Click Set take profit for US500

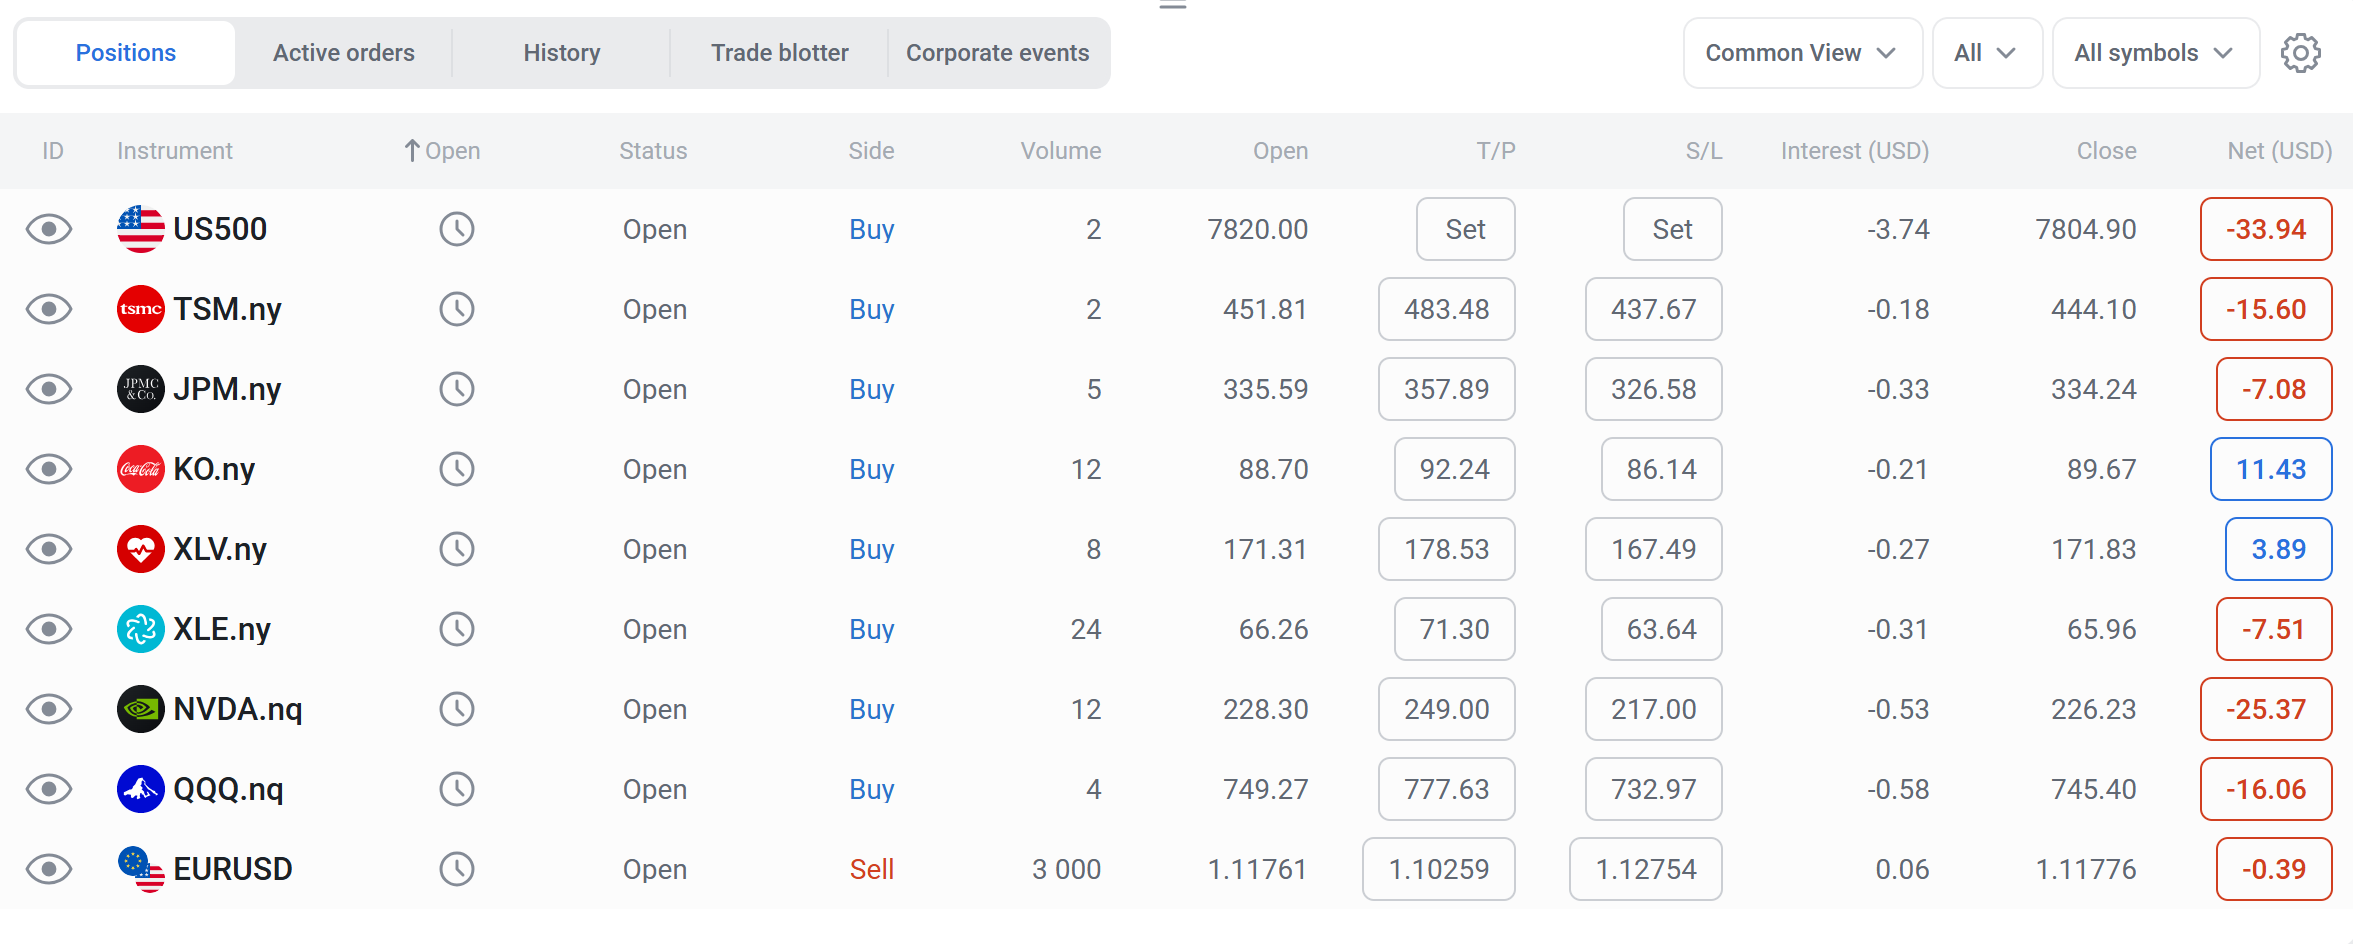click(1466, 229)
